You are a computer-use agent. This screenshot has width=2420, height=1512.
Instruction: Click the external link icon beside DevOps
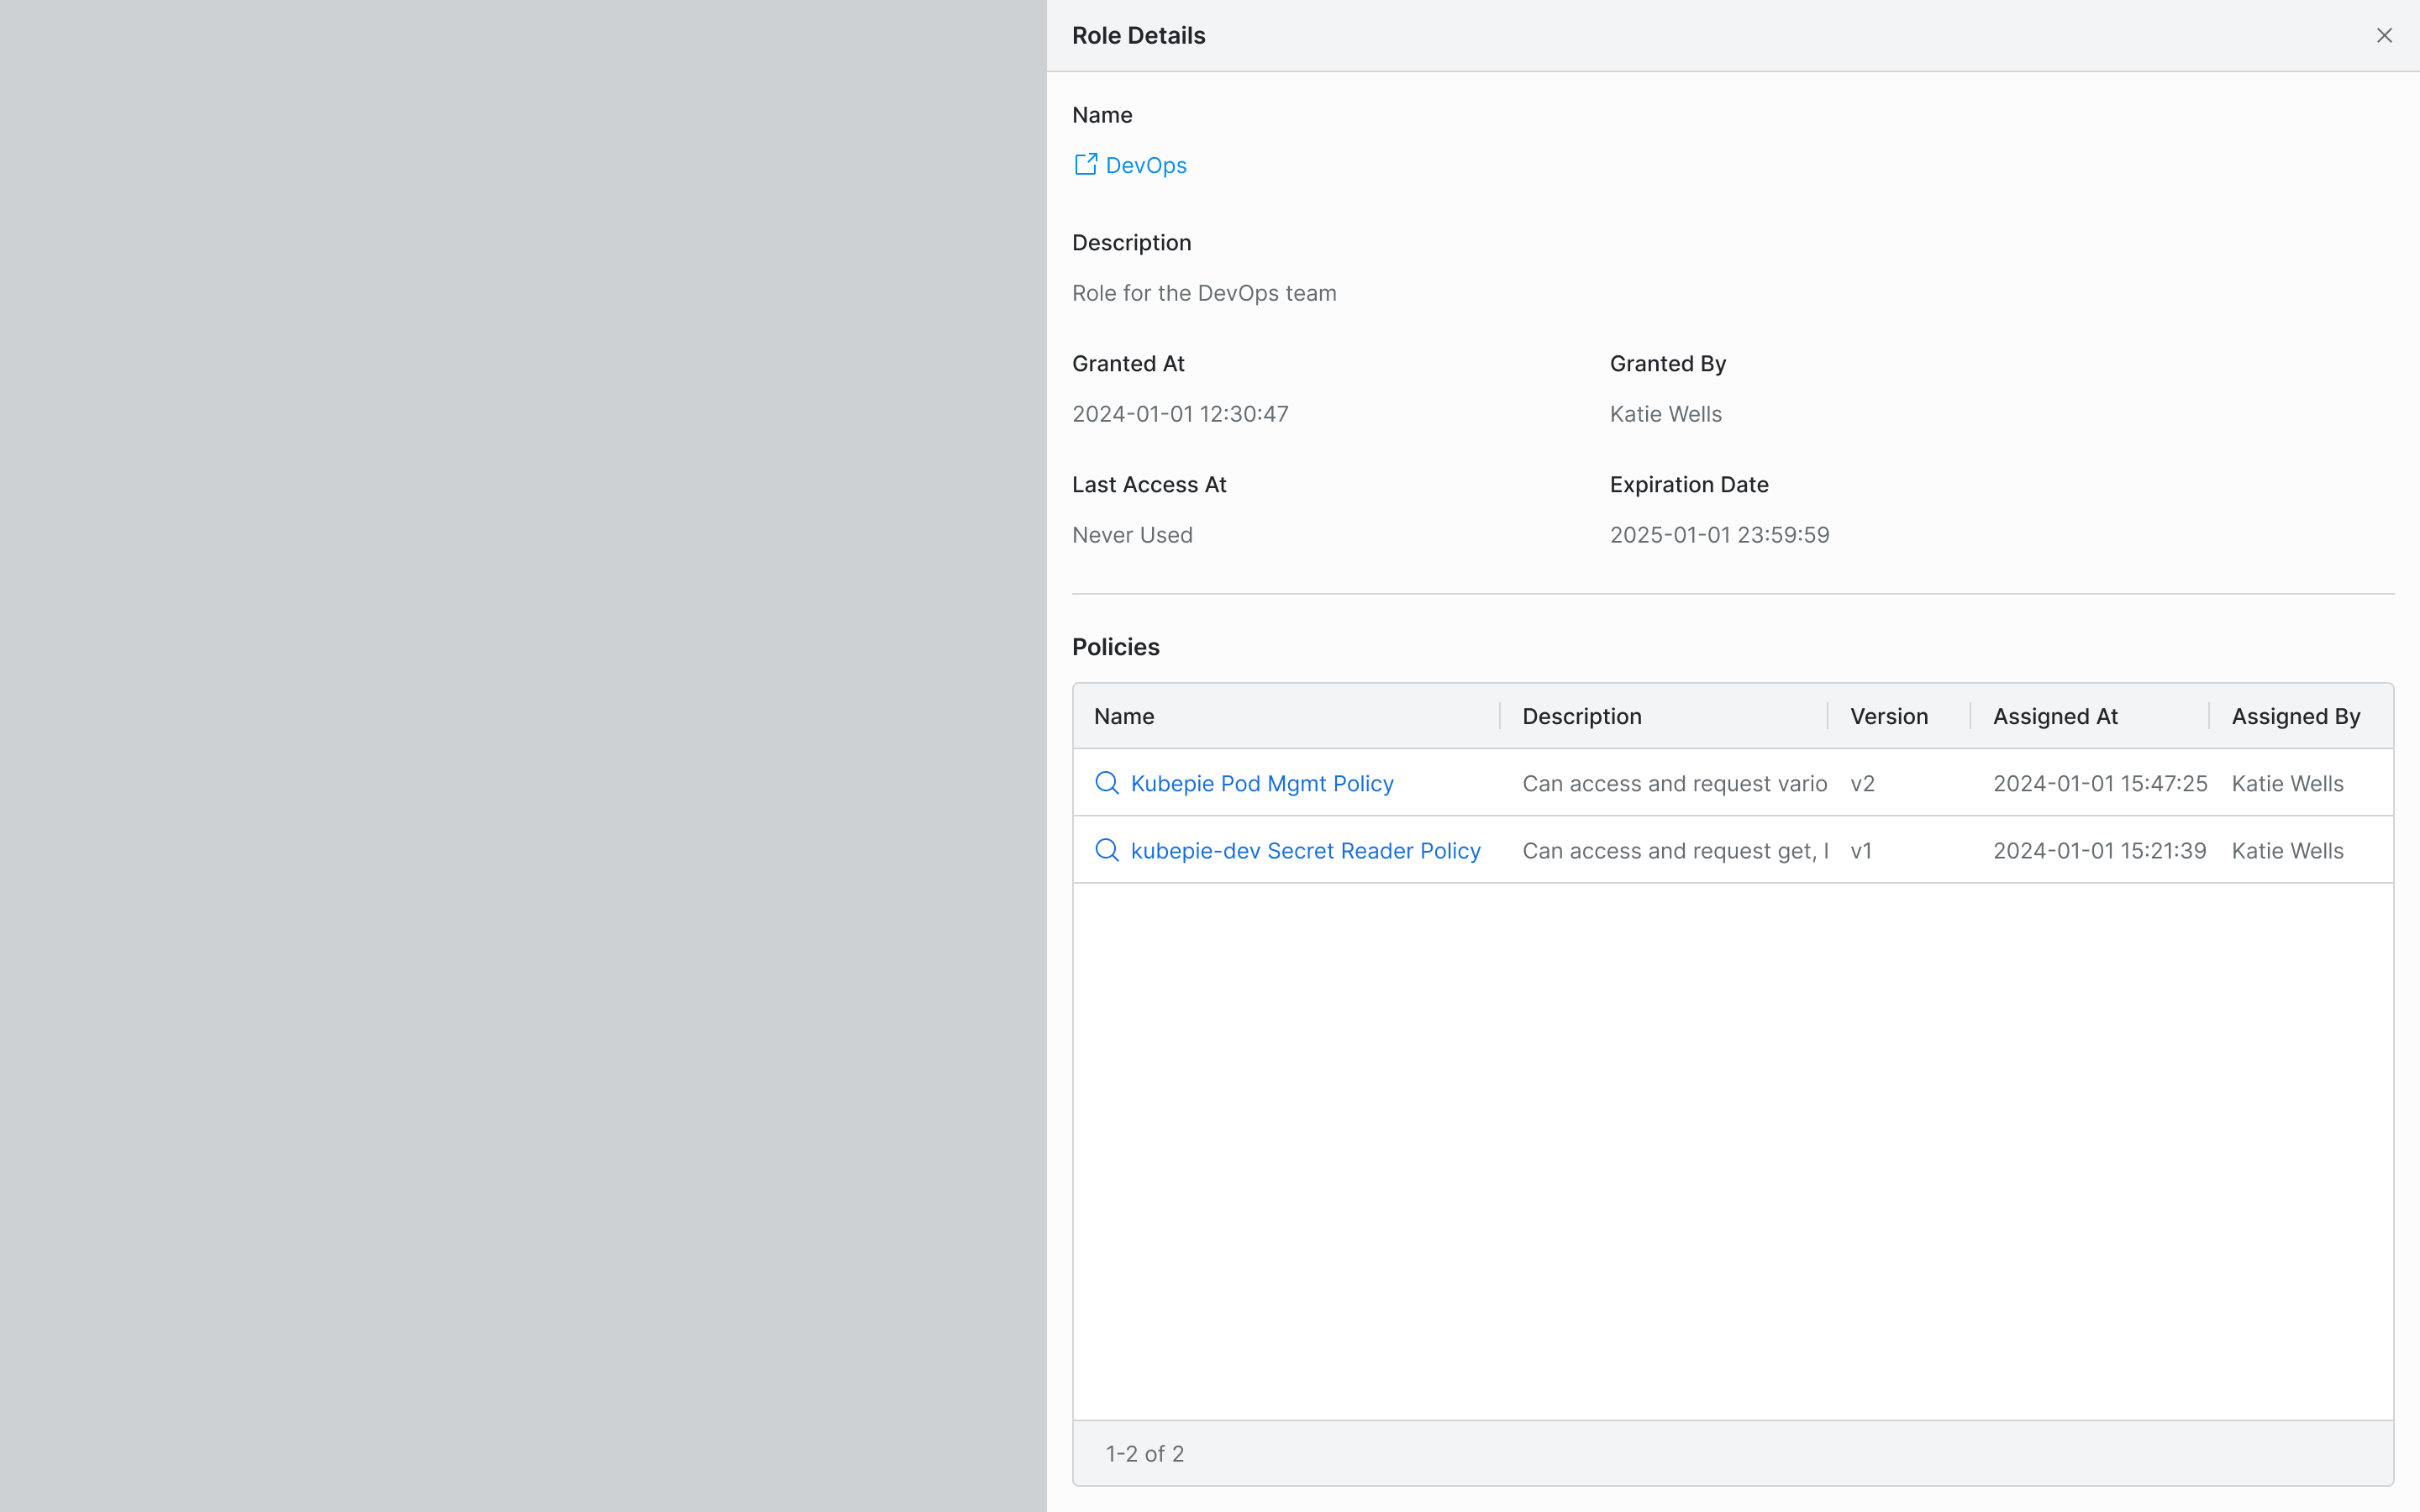(x=1085, y=164)
